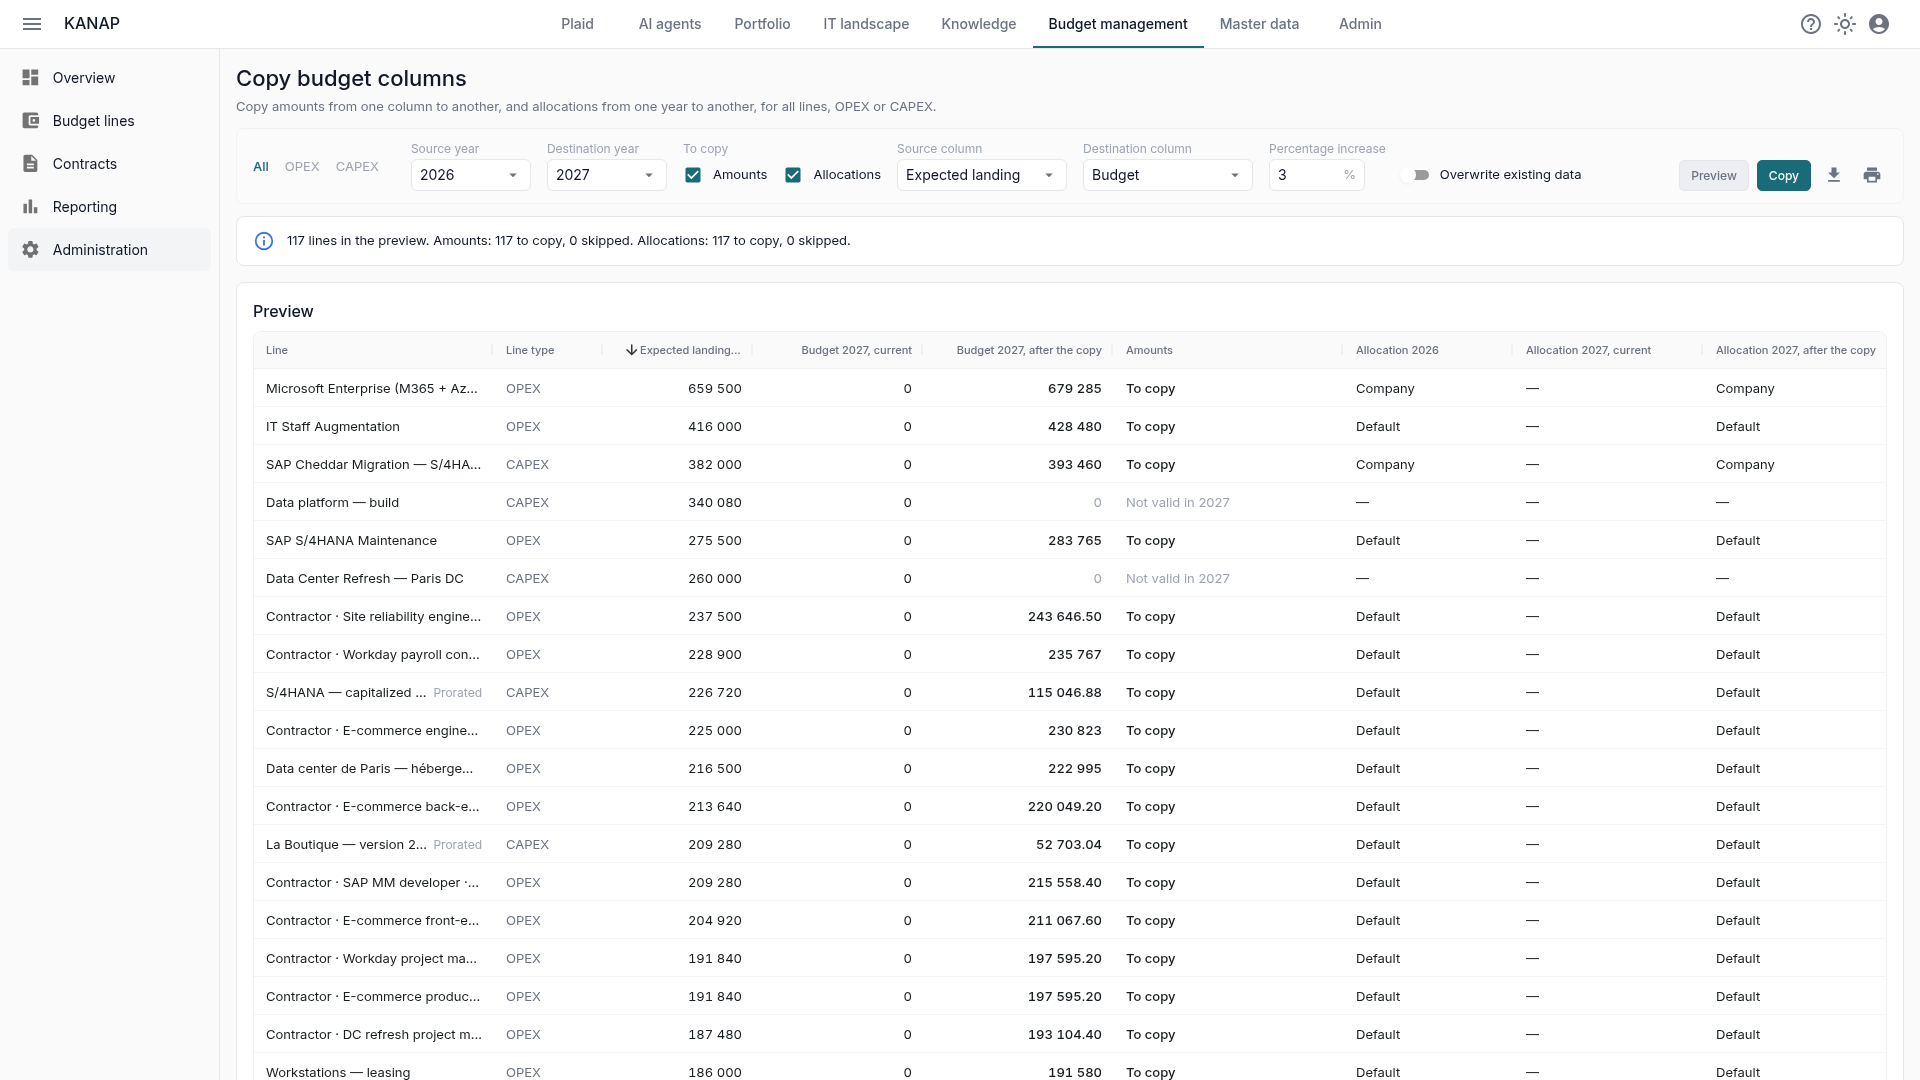This screenshot has height=1080, width=1920.
Task: Open the Destination column dropdown
Action: pos(1167,175)
